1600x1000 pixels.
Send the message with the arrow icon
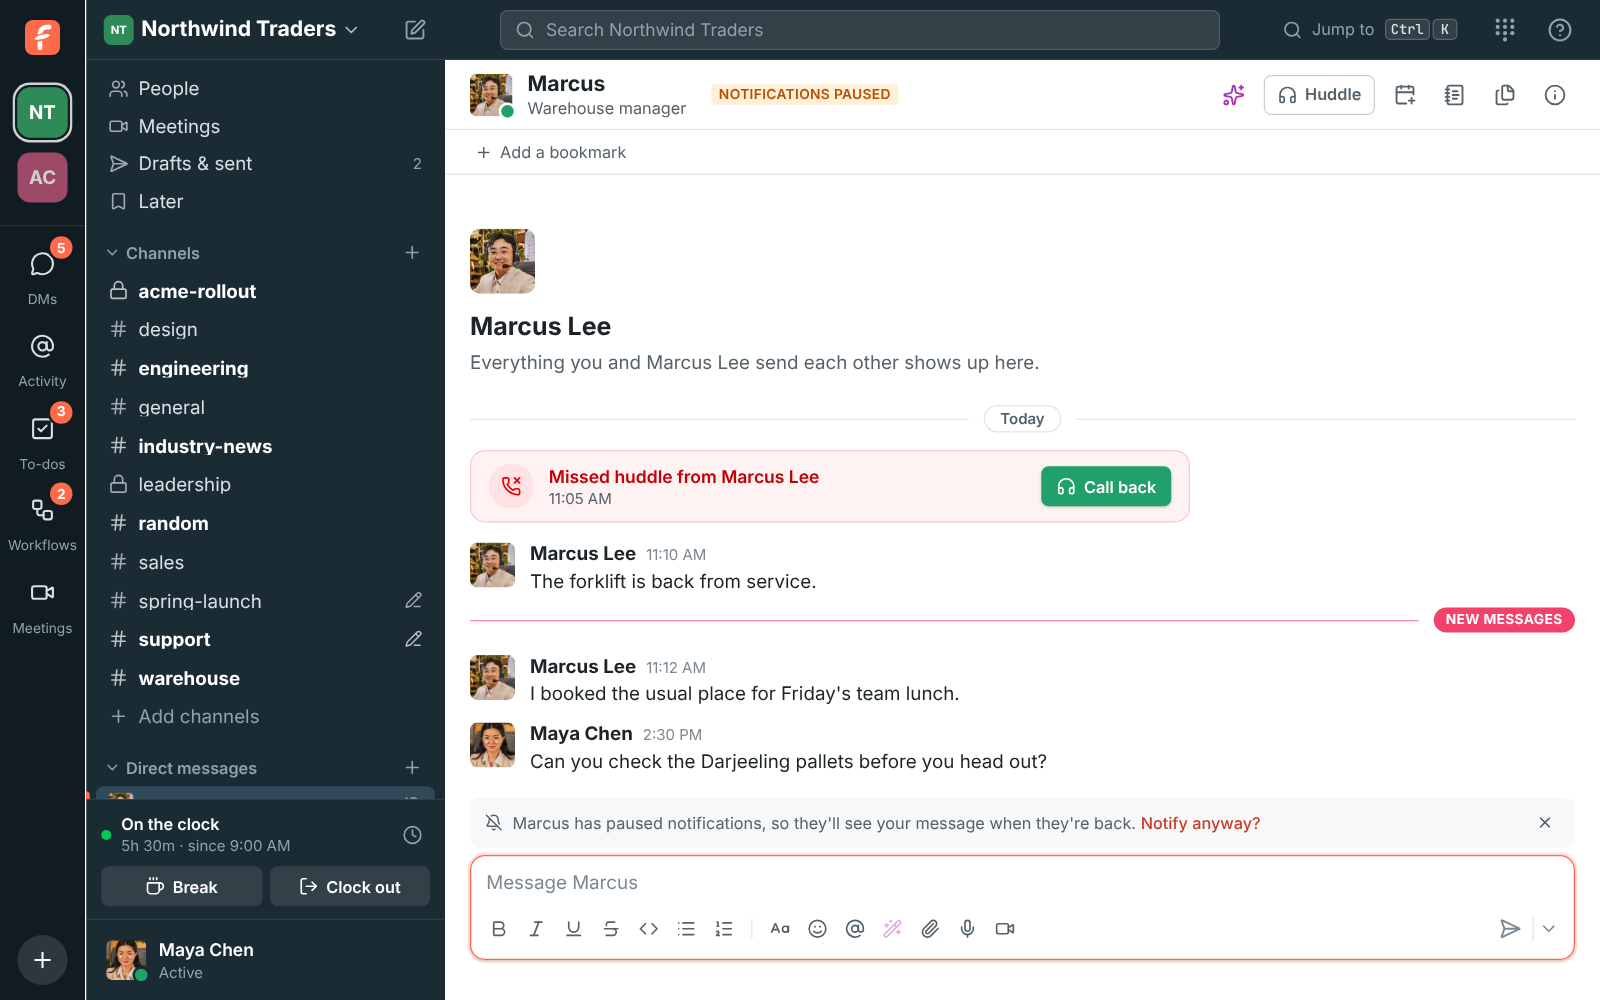point(1510,929)
